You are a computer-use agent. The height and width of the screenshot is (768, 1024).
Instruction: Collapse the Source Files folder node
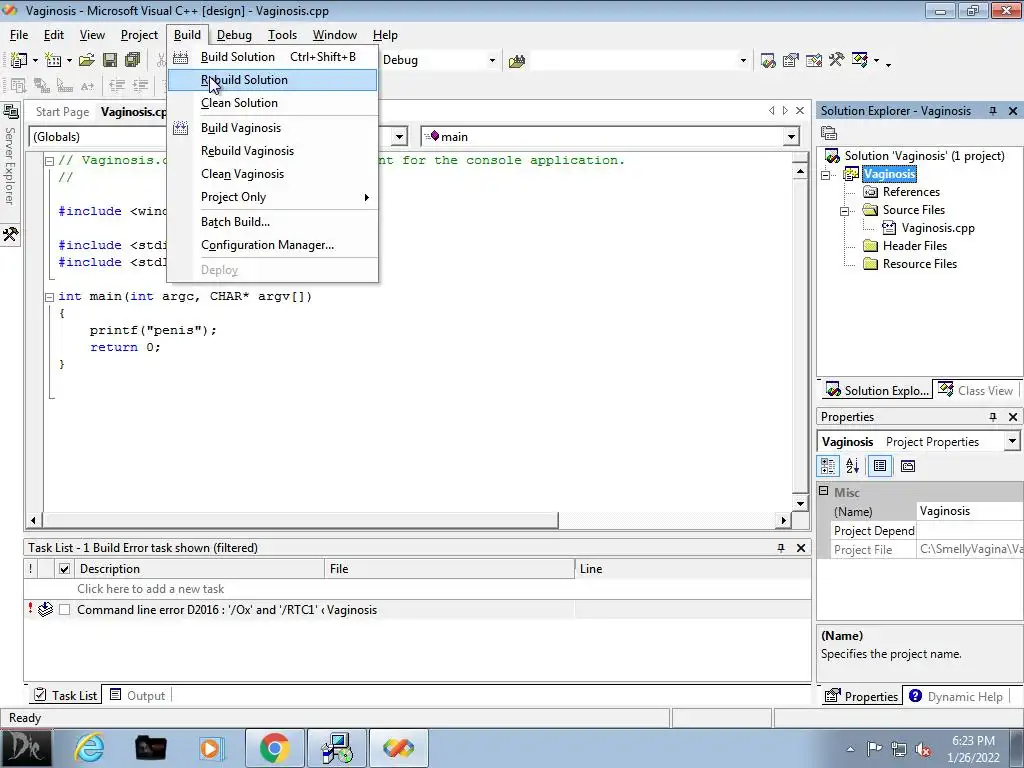(844, 210)
